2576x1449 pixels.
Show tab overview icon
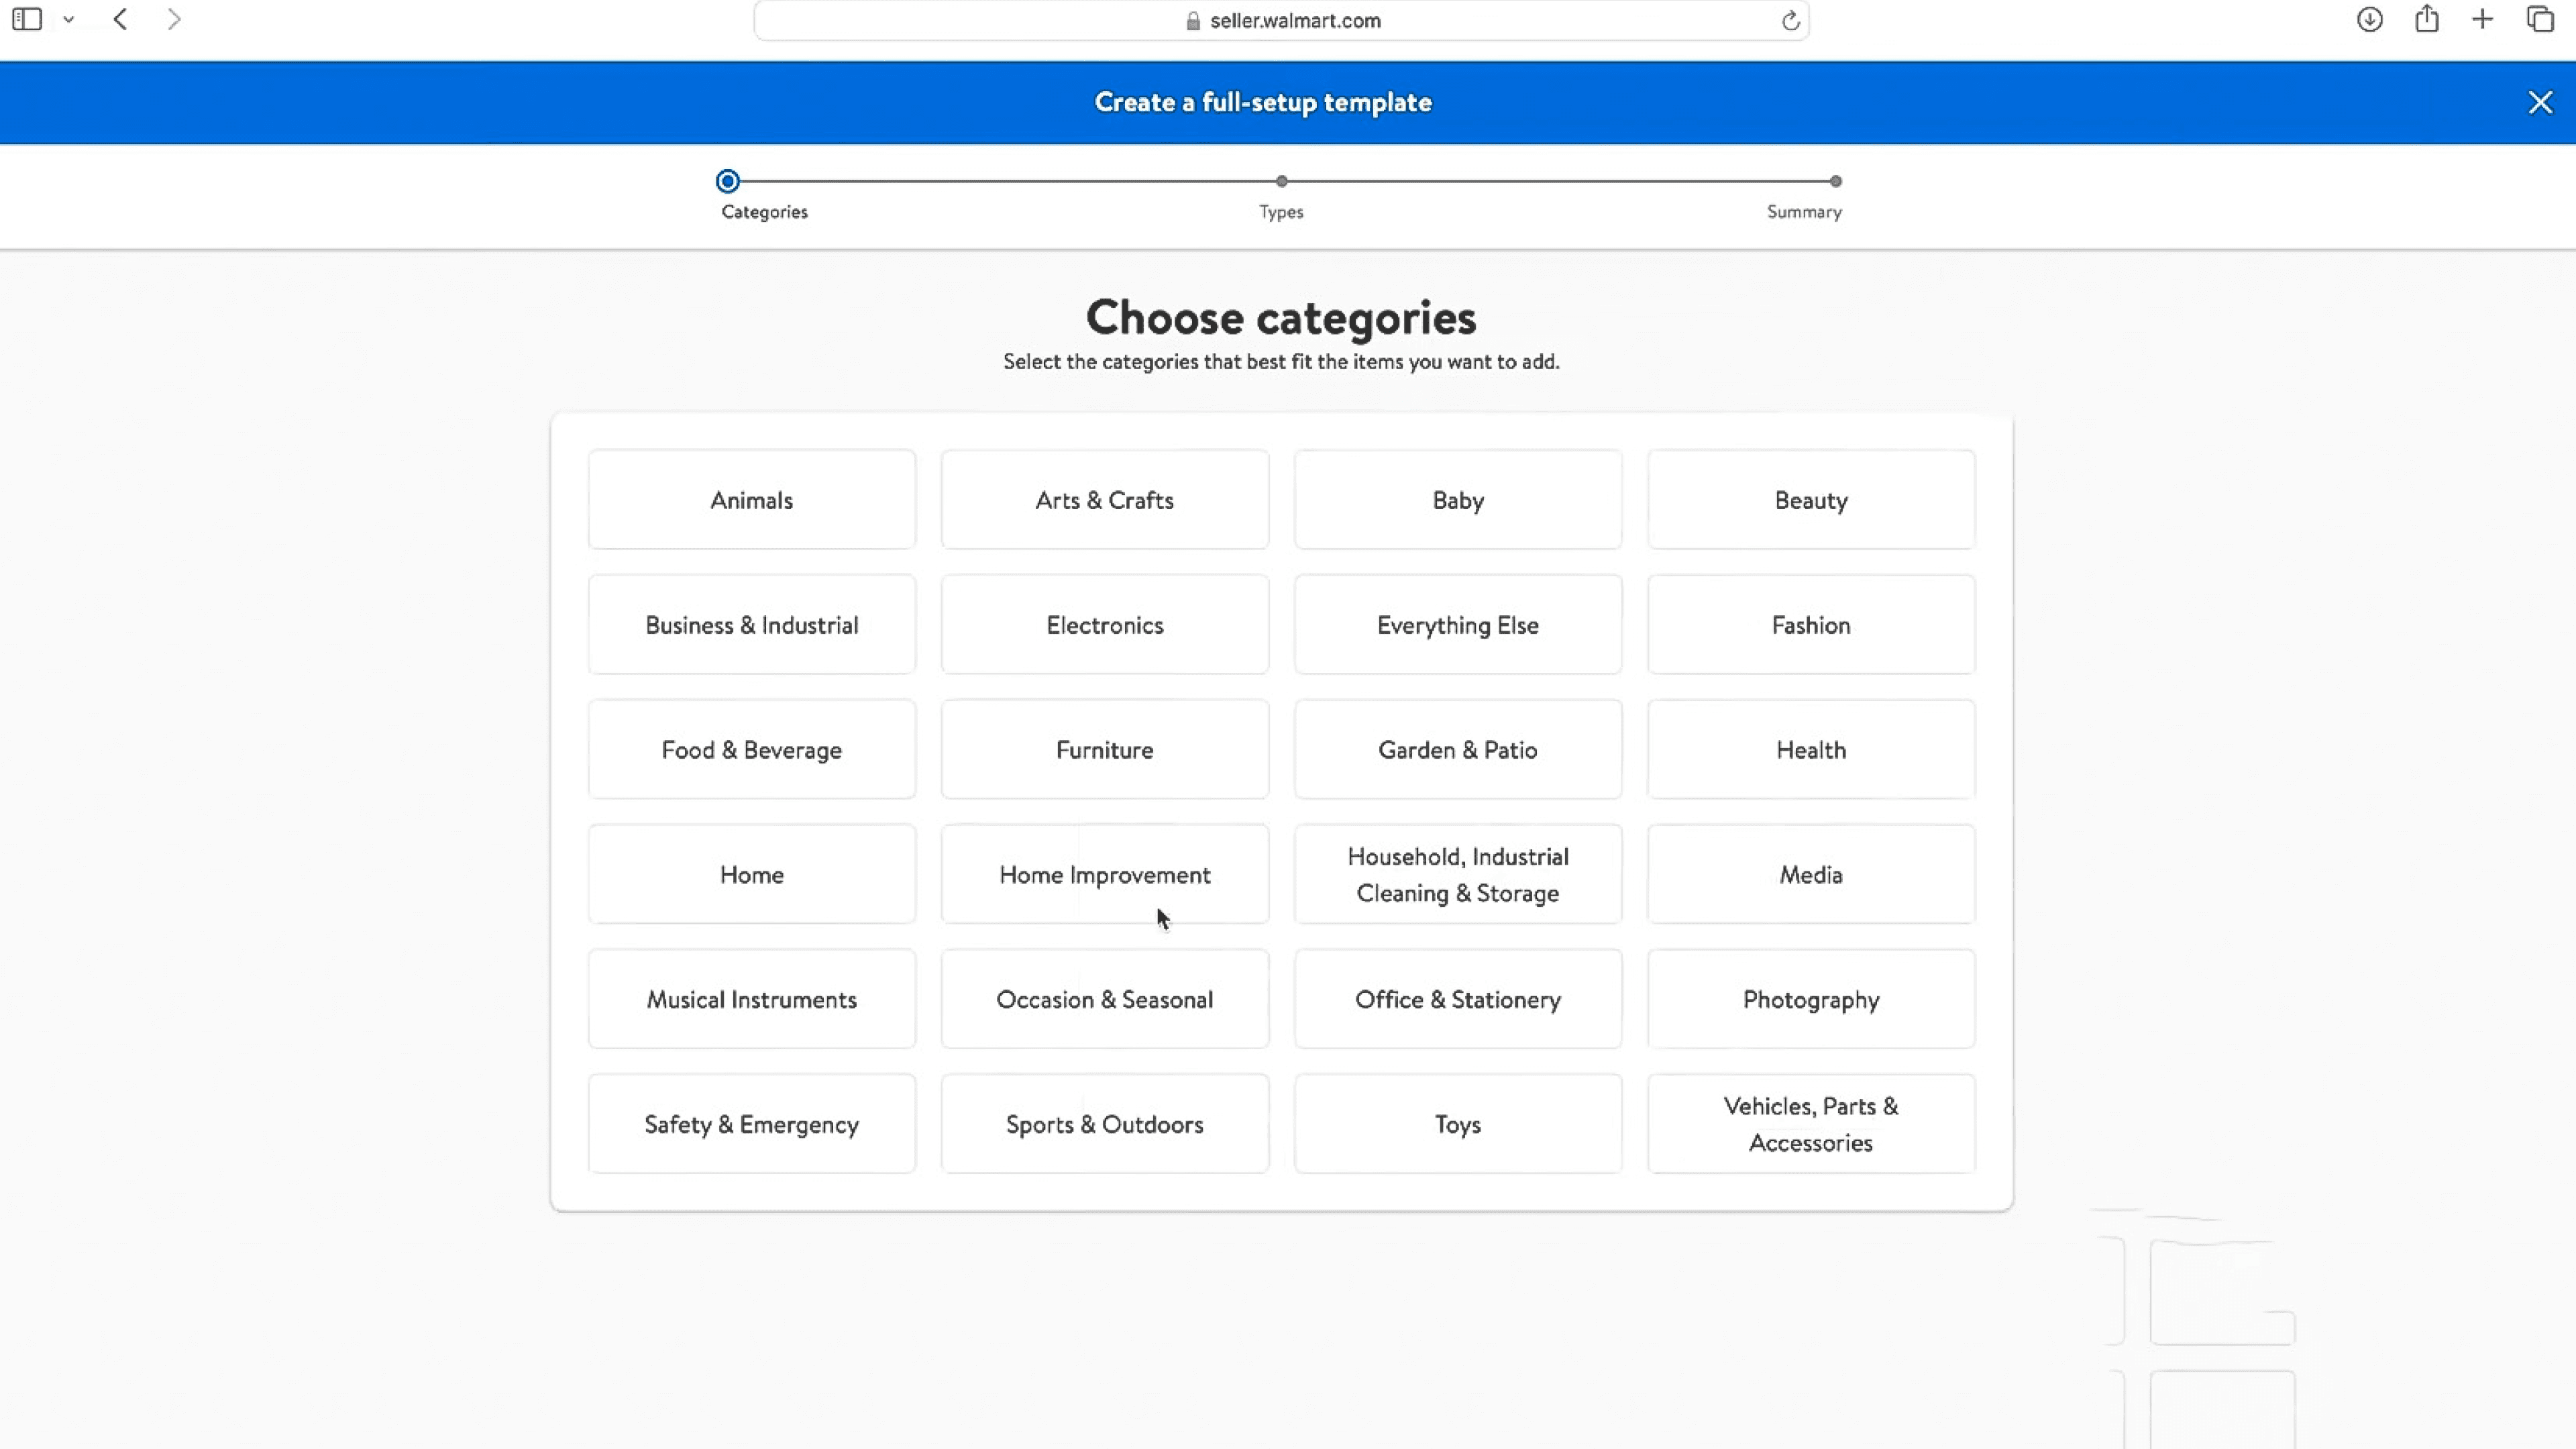coord(2540,19)
